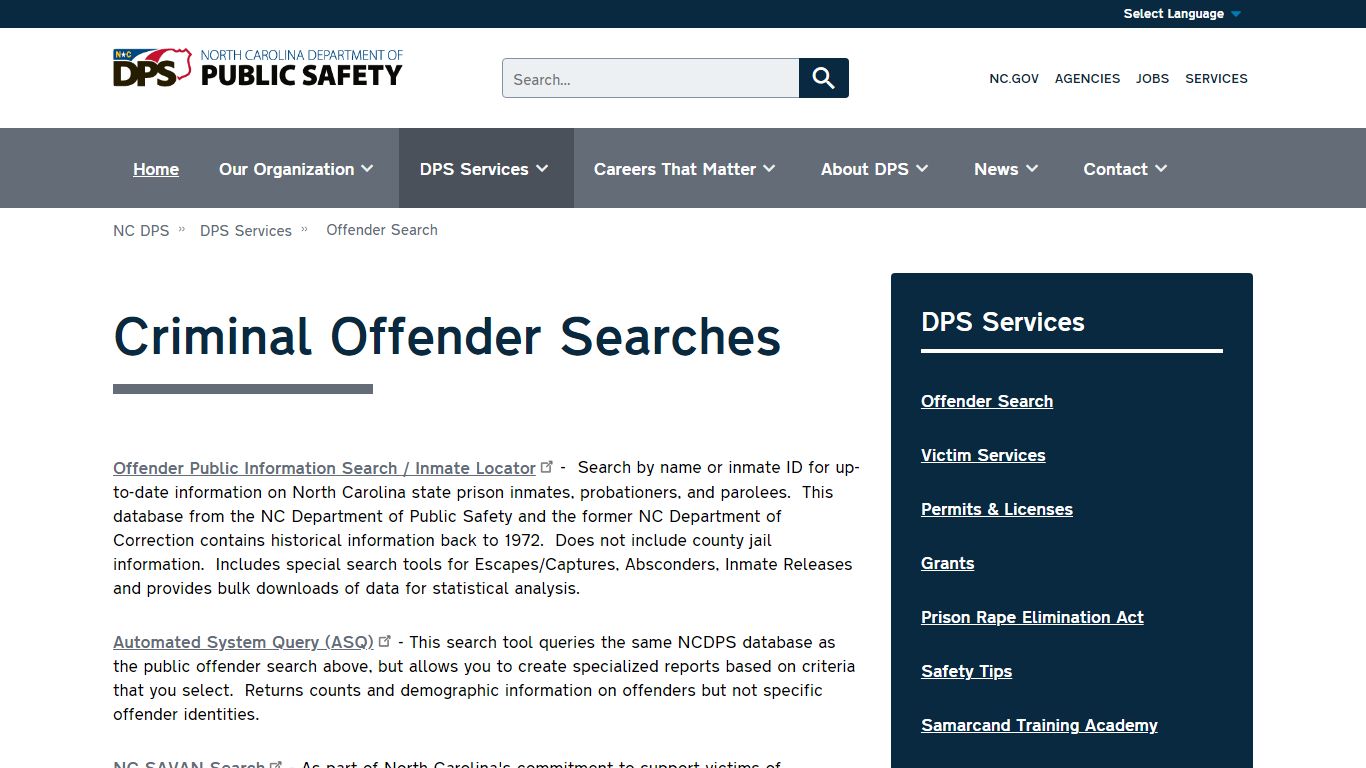1366x768 pixels.
Task: Click the external link icon after Inmate Locator
Action: tap(547, 467)
